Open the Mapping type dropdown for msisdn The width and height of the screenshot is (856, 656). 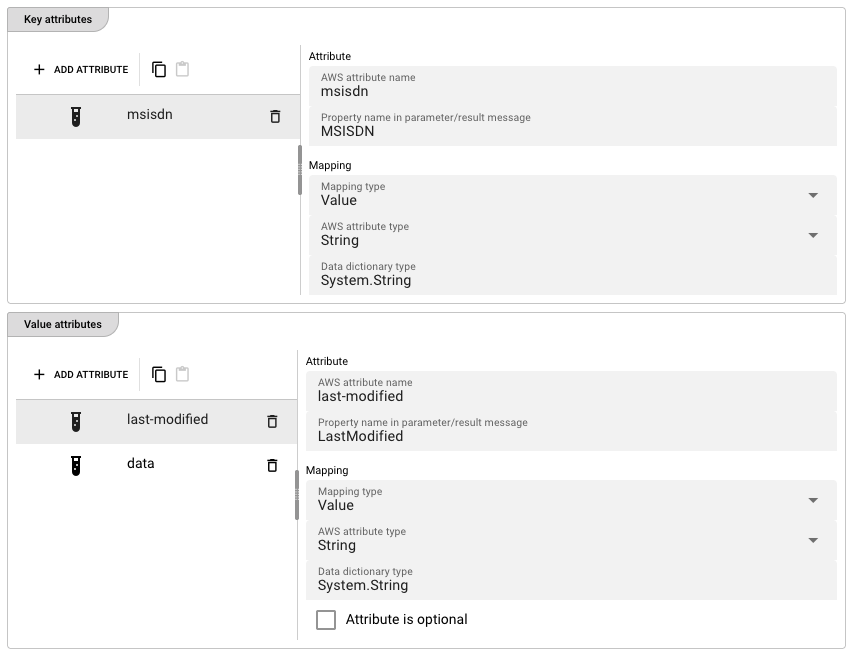tap(814, 195)
